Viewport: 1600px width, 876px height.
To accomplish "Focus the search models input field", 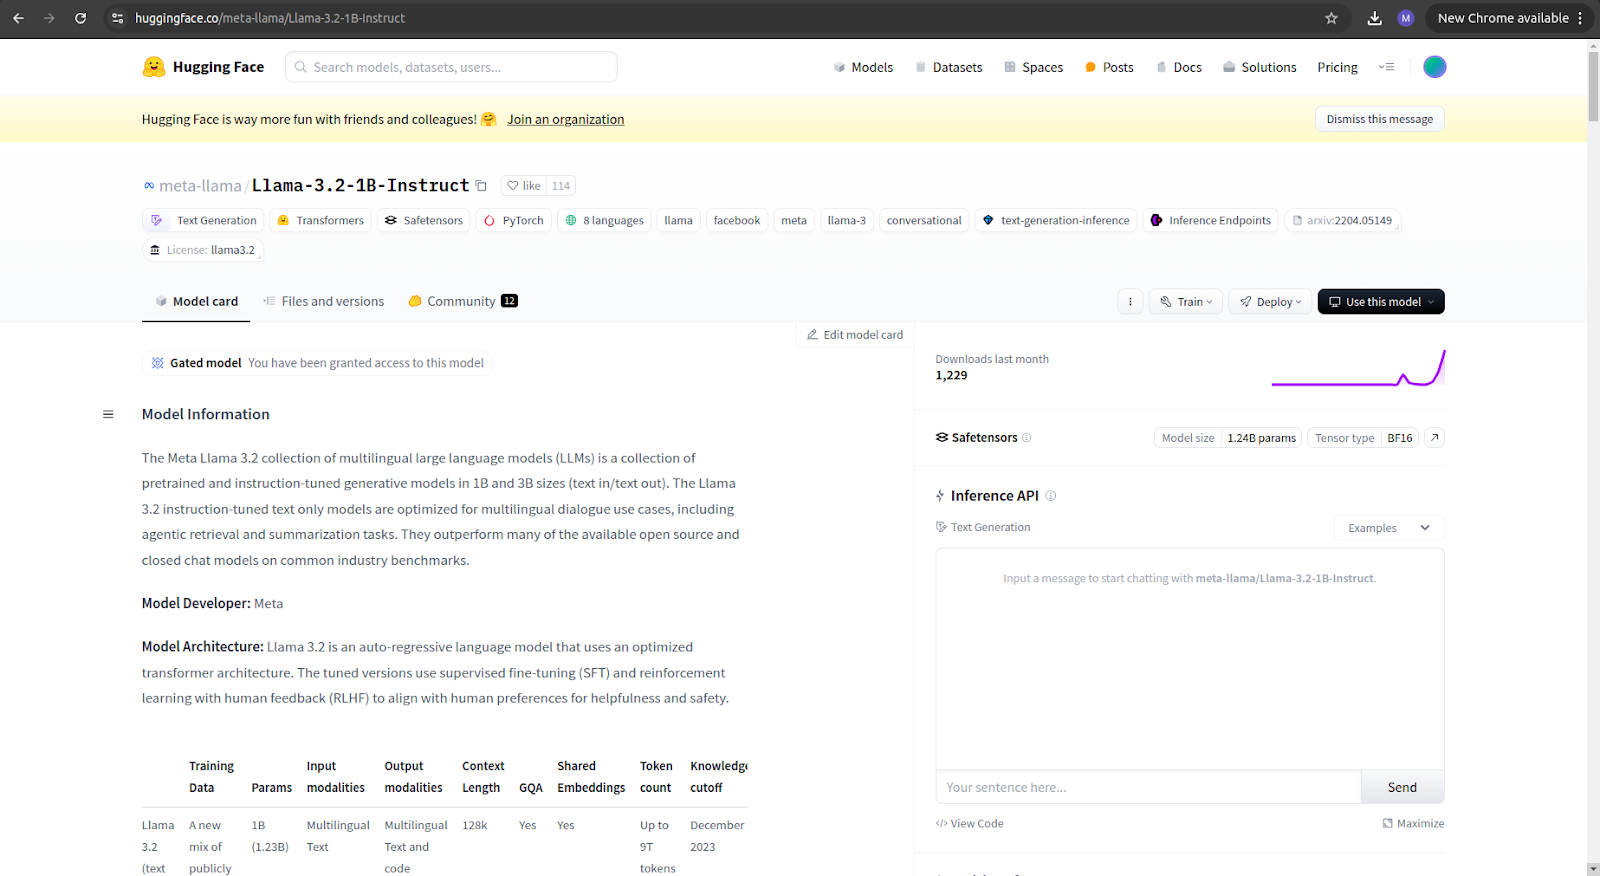I will 451,67.
